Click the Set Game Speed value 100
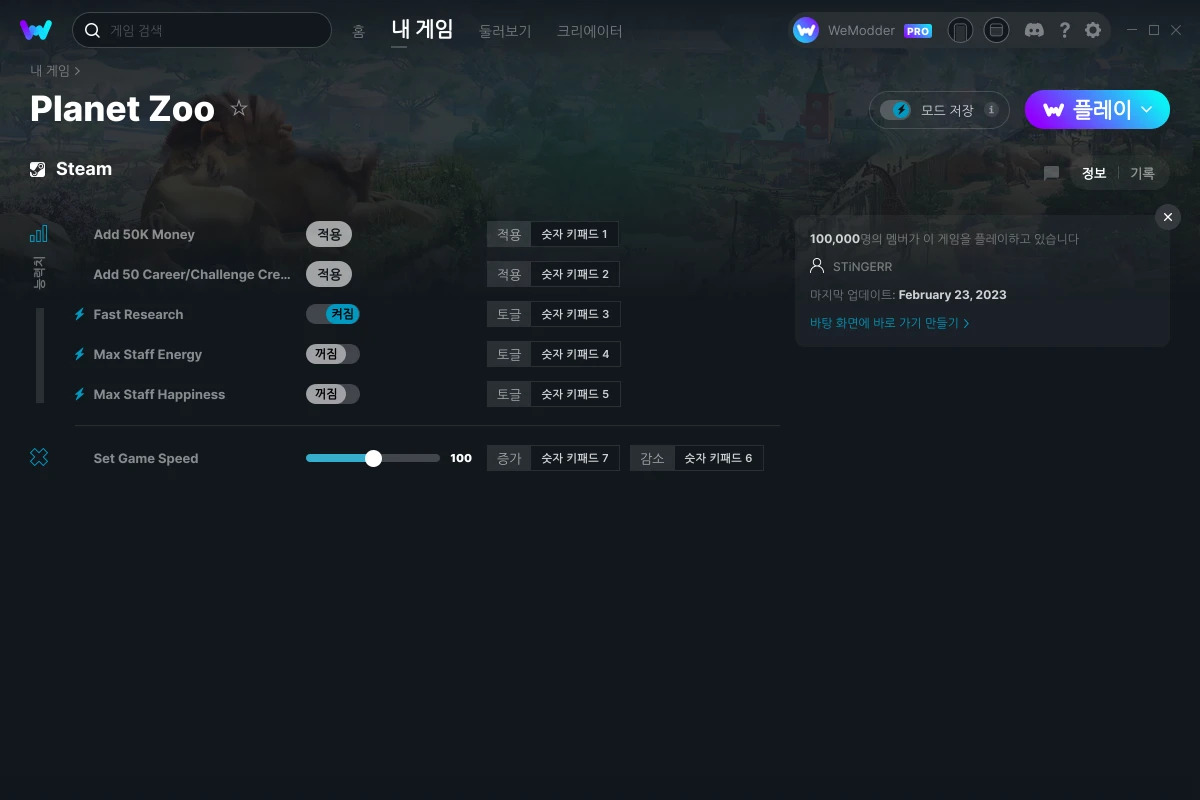 pyautogui.click(x=461, y=458)
